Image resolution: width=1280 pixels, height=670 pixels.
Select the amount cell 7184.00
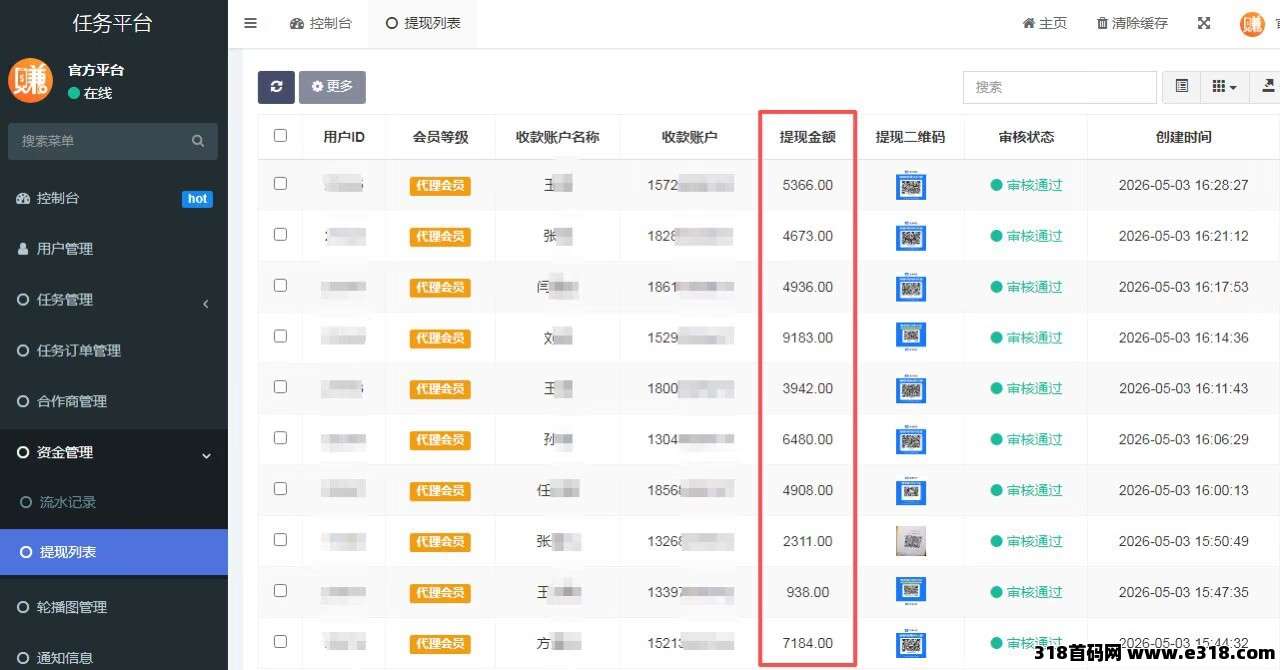[808, 643]
